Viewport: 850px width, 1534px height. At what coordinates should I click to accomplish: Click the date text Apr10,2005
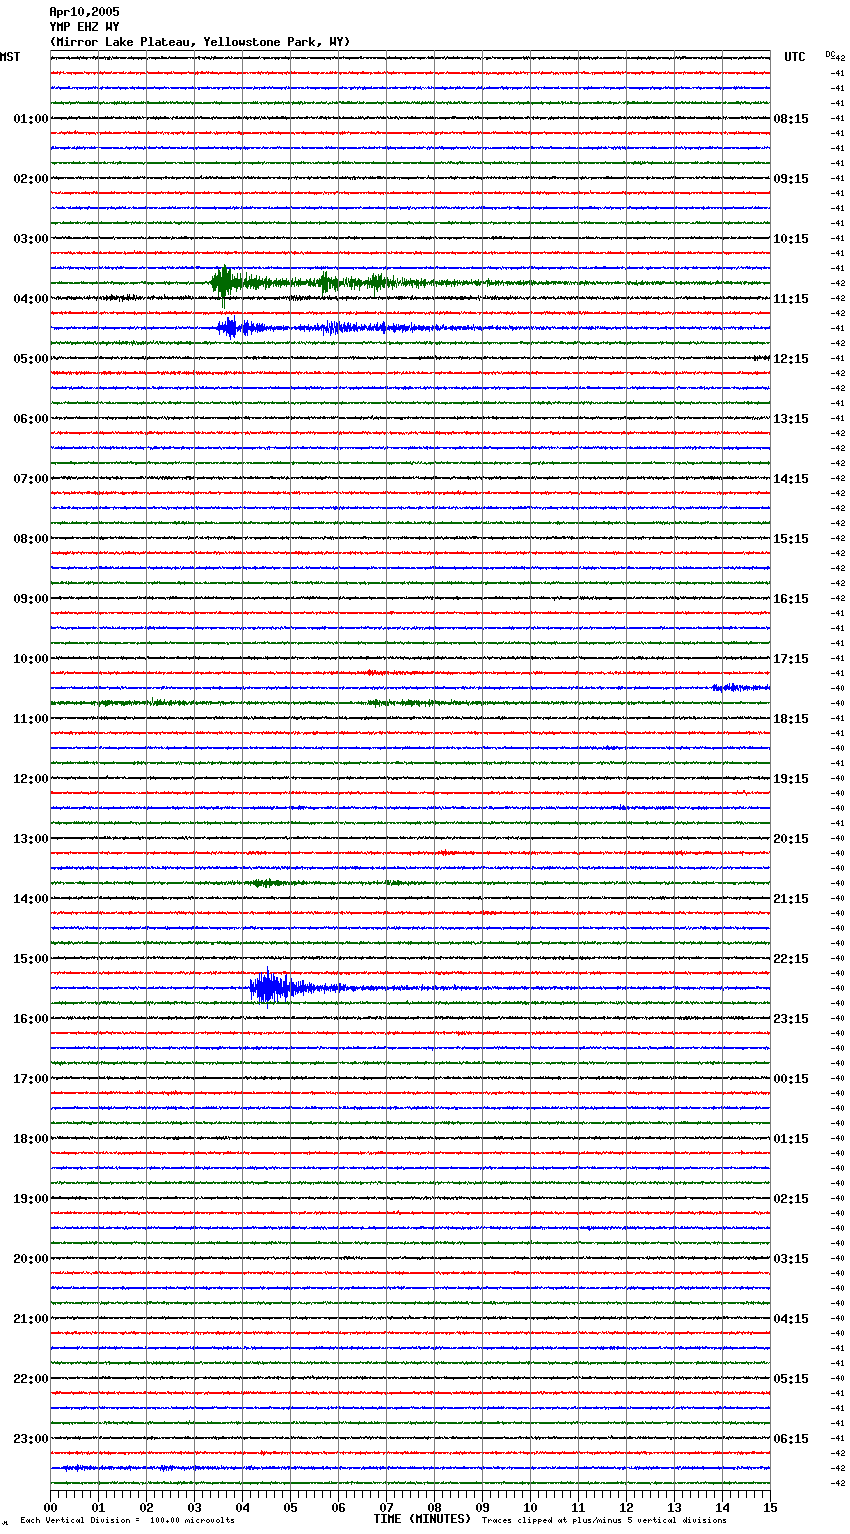(x=84, y=12)
